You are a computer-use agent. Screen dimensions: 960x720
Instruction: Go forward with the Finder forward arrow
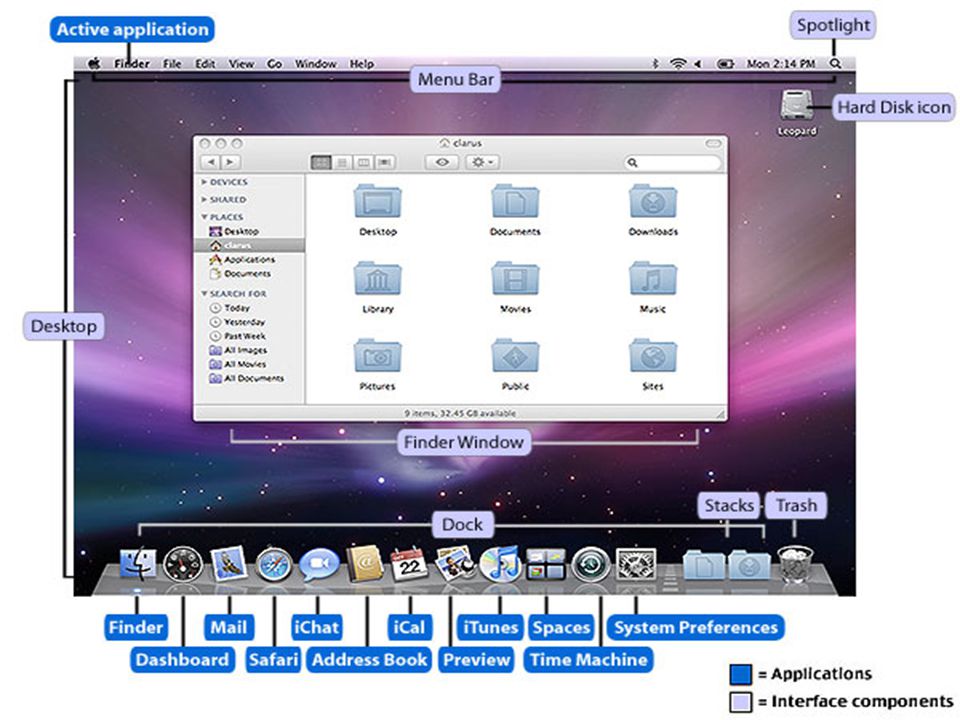(x=230, y=162)
